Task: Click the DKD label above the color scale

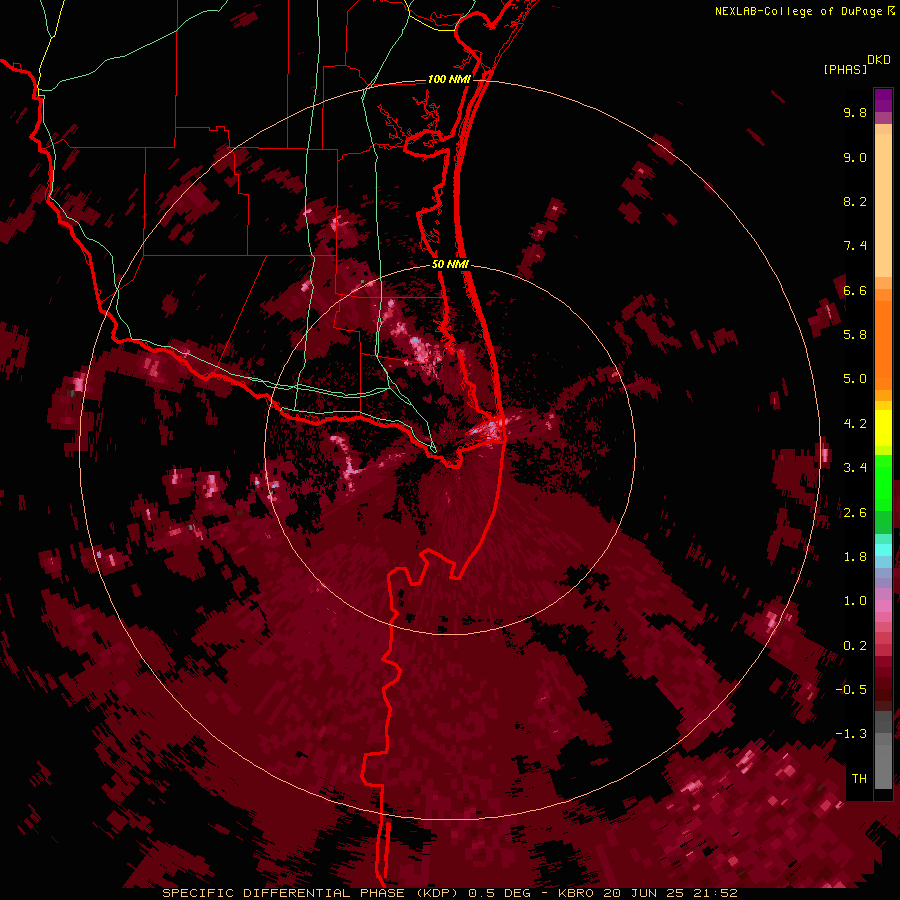Action: click(x=879, y=60)
